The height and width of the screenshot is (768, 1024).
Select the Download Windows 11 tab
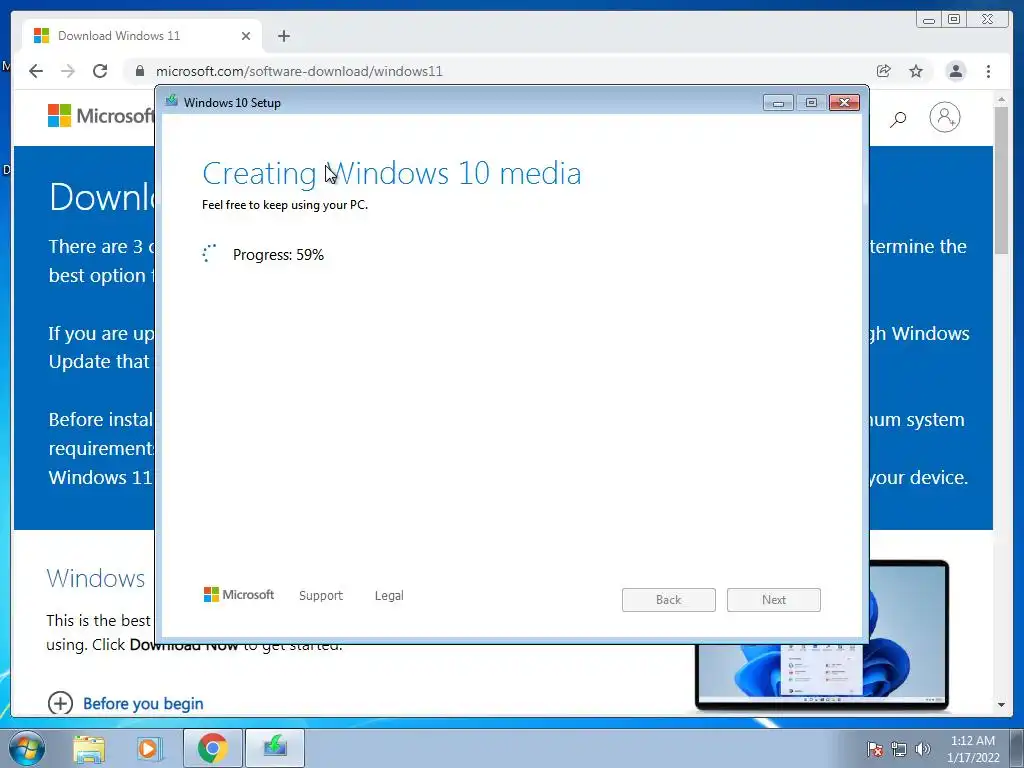point(142,36)
